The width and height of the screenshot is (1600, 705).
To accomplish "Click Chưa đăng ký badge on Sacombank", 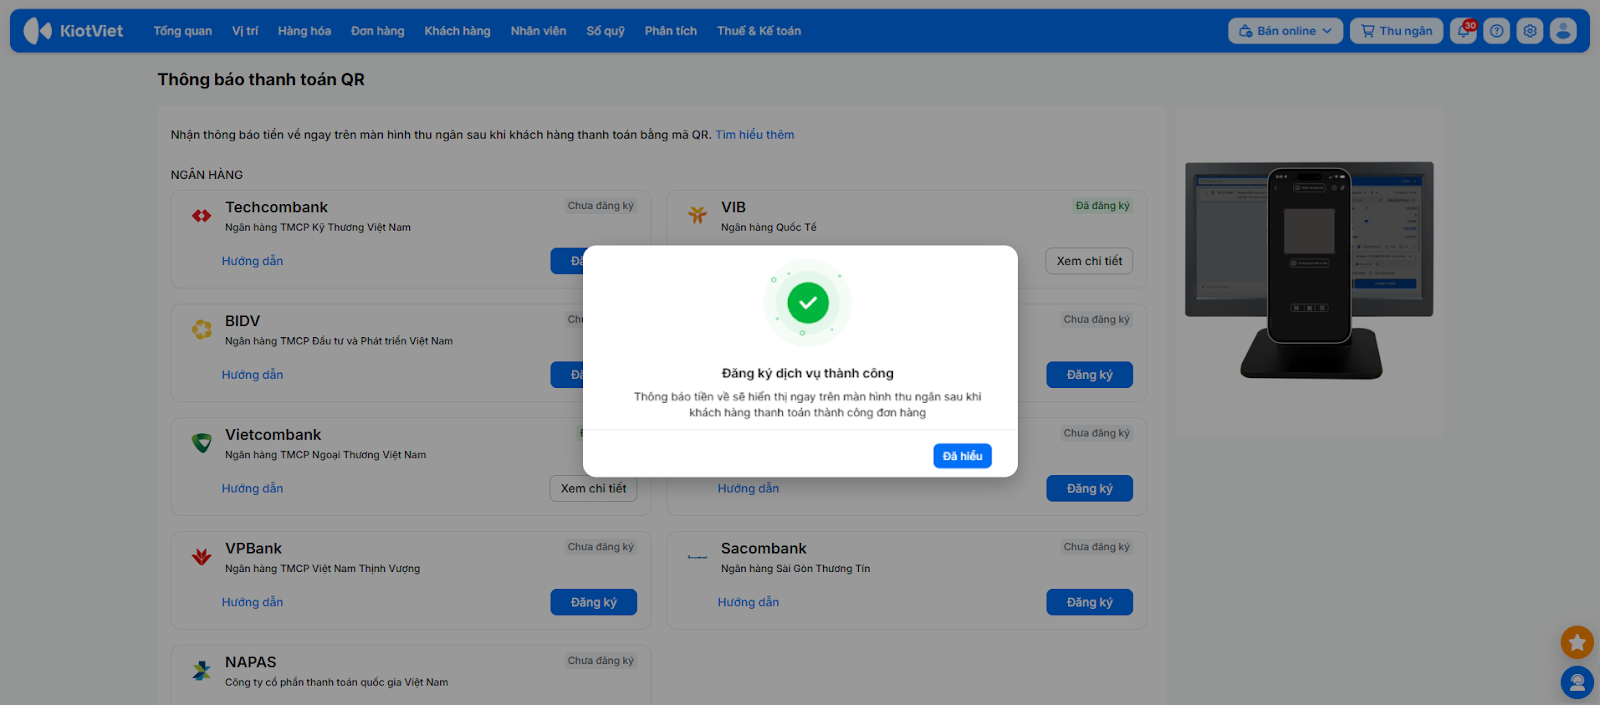I will pos(1097,547).
